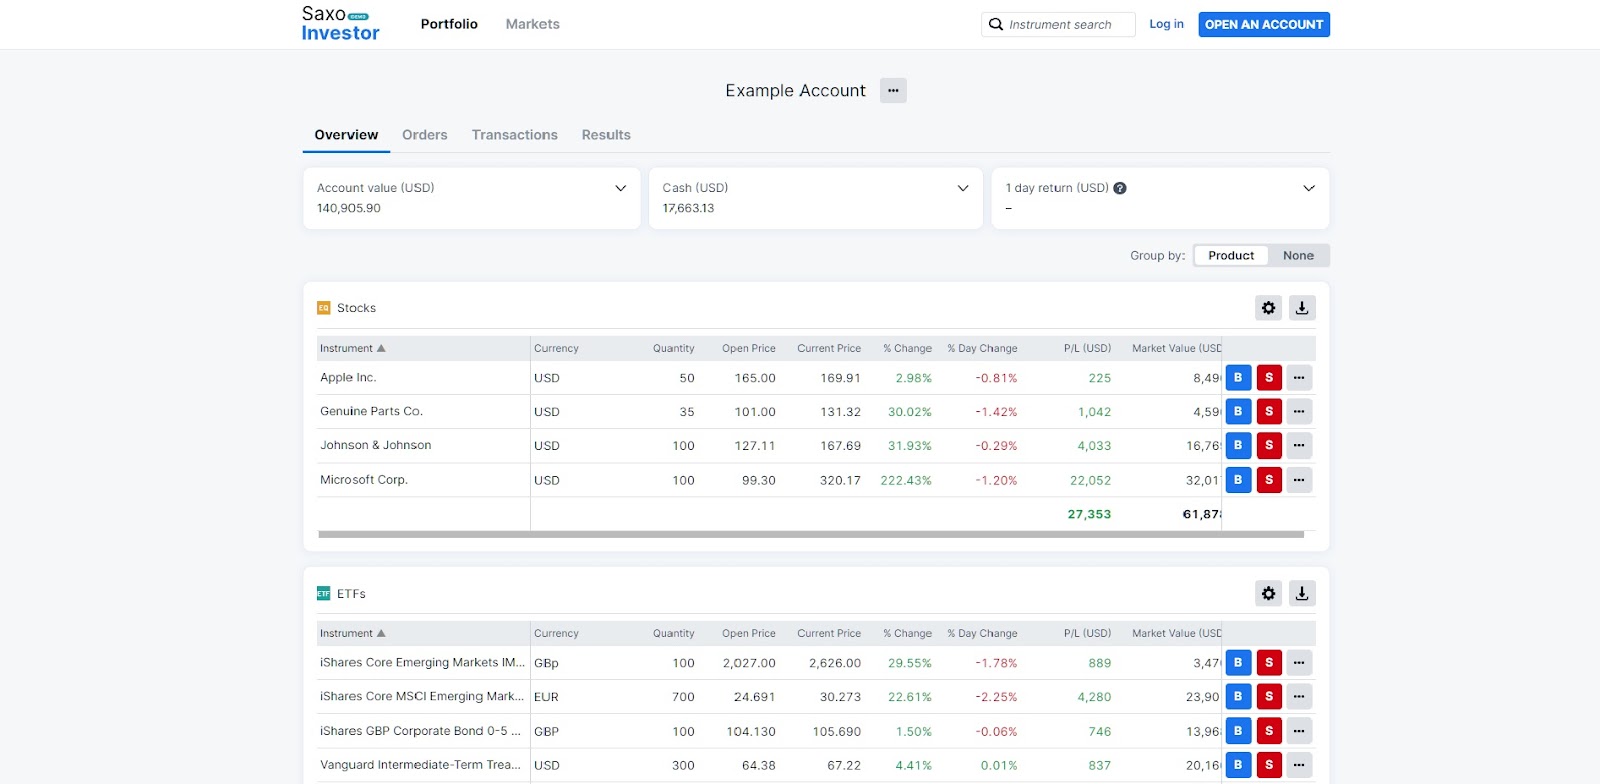The width and height of the screenshot is (1600, 784).
Task: Buy iShares GBP Corporate Bond ETF
Action: tap(1238, 731)
